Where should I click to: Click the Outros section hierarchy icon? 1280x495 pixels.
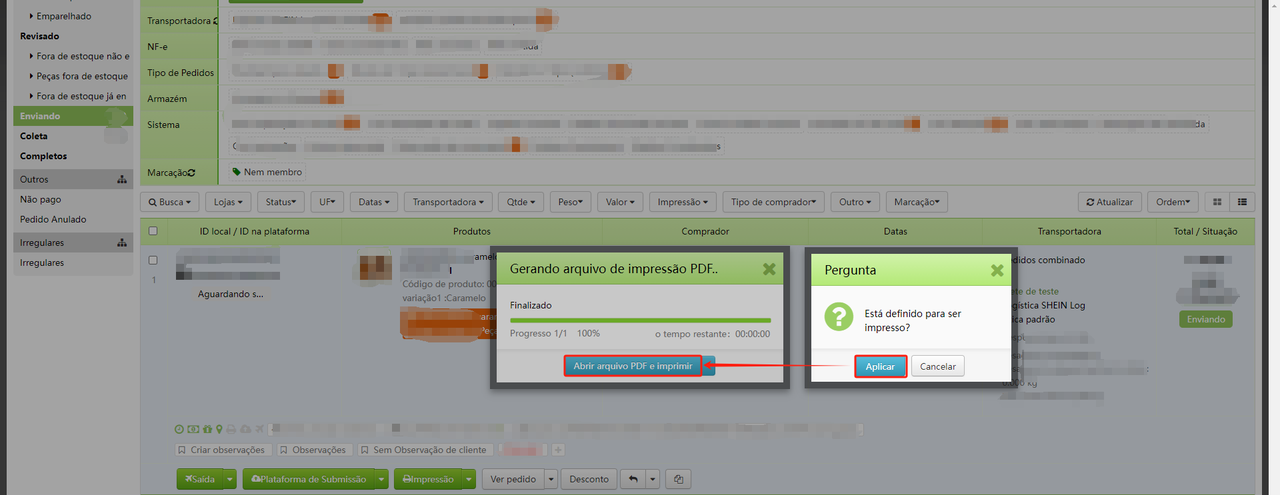point(122,180)
